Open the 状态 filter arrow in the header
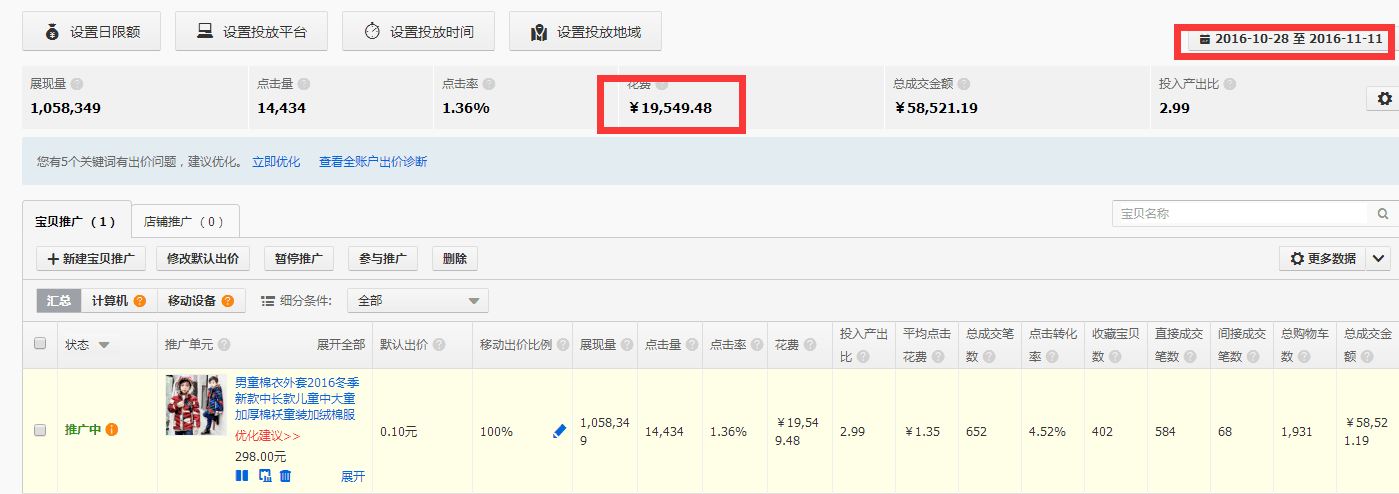This screenshot has height=494, width=1399. tap(104, 345)
